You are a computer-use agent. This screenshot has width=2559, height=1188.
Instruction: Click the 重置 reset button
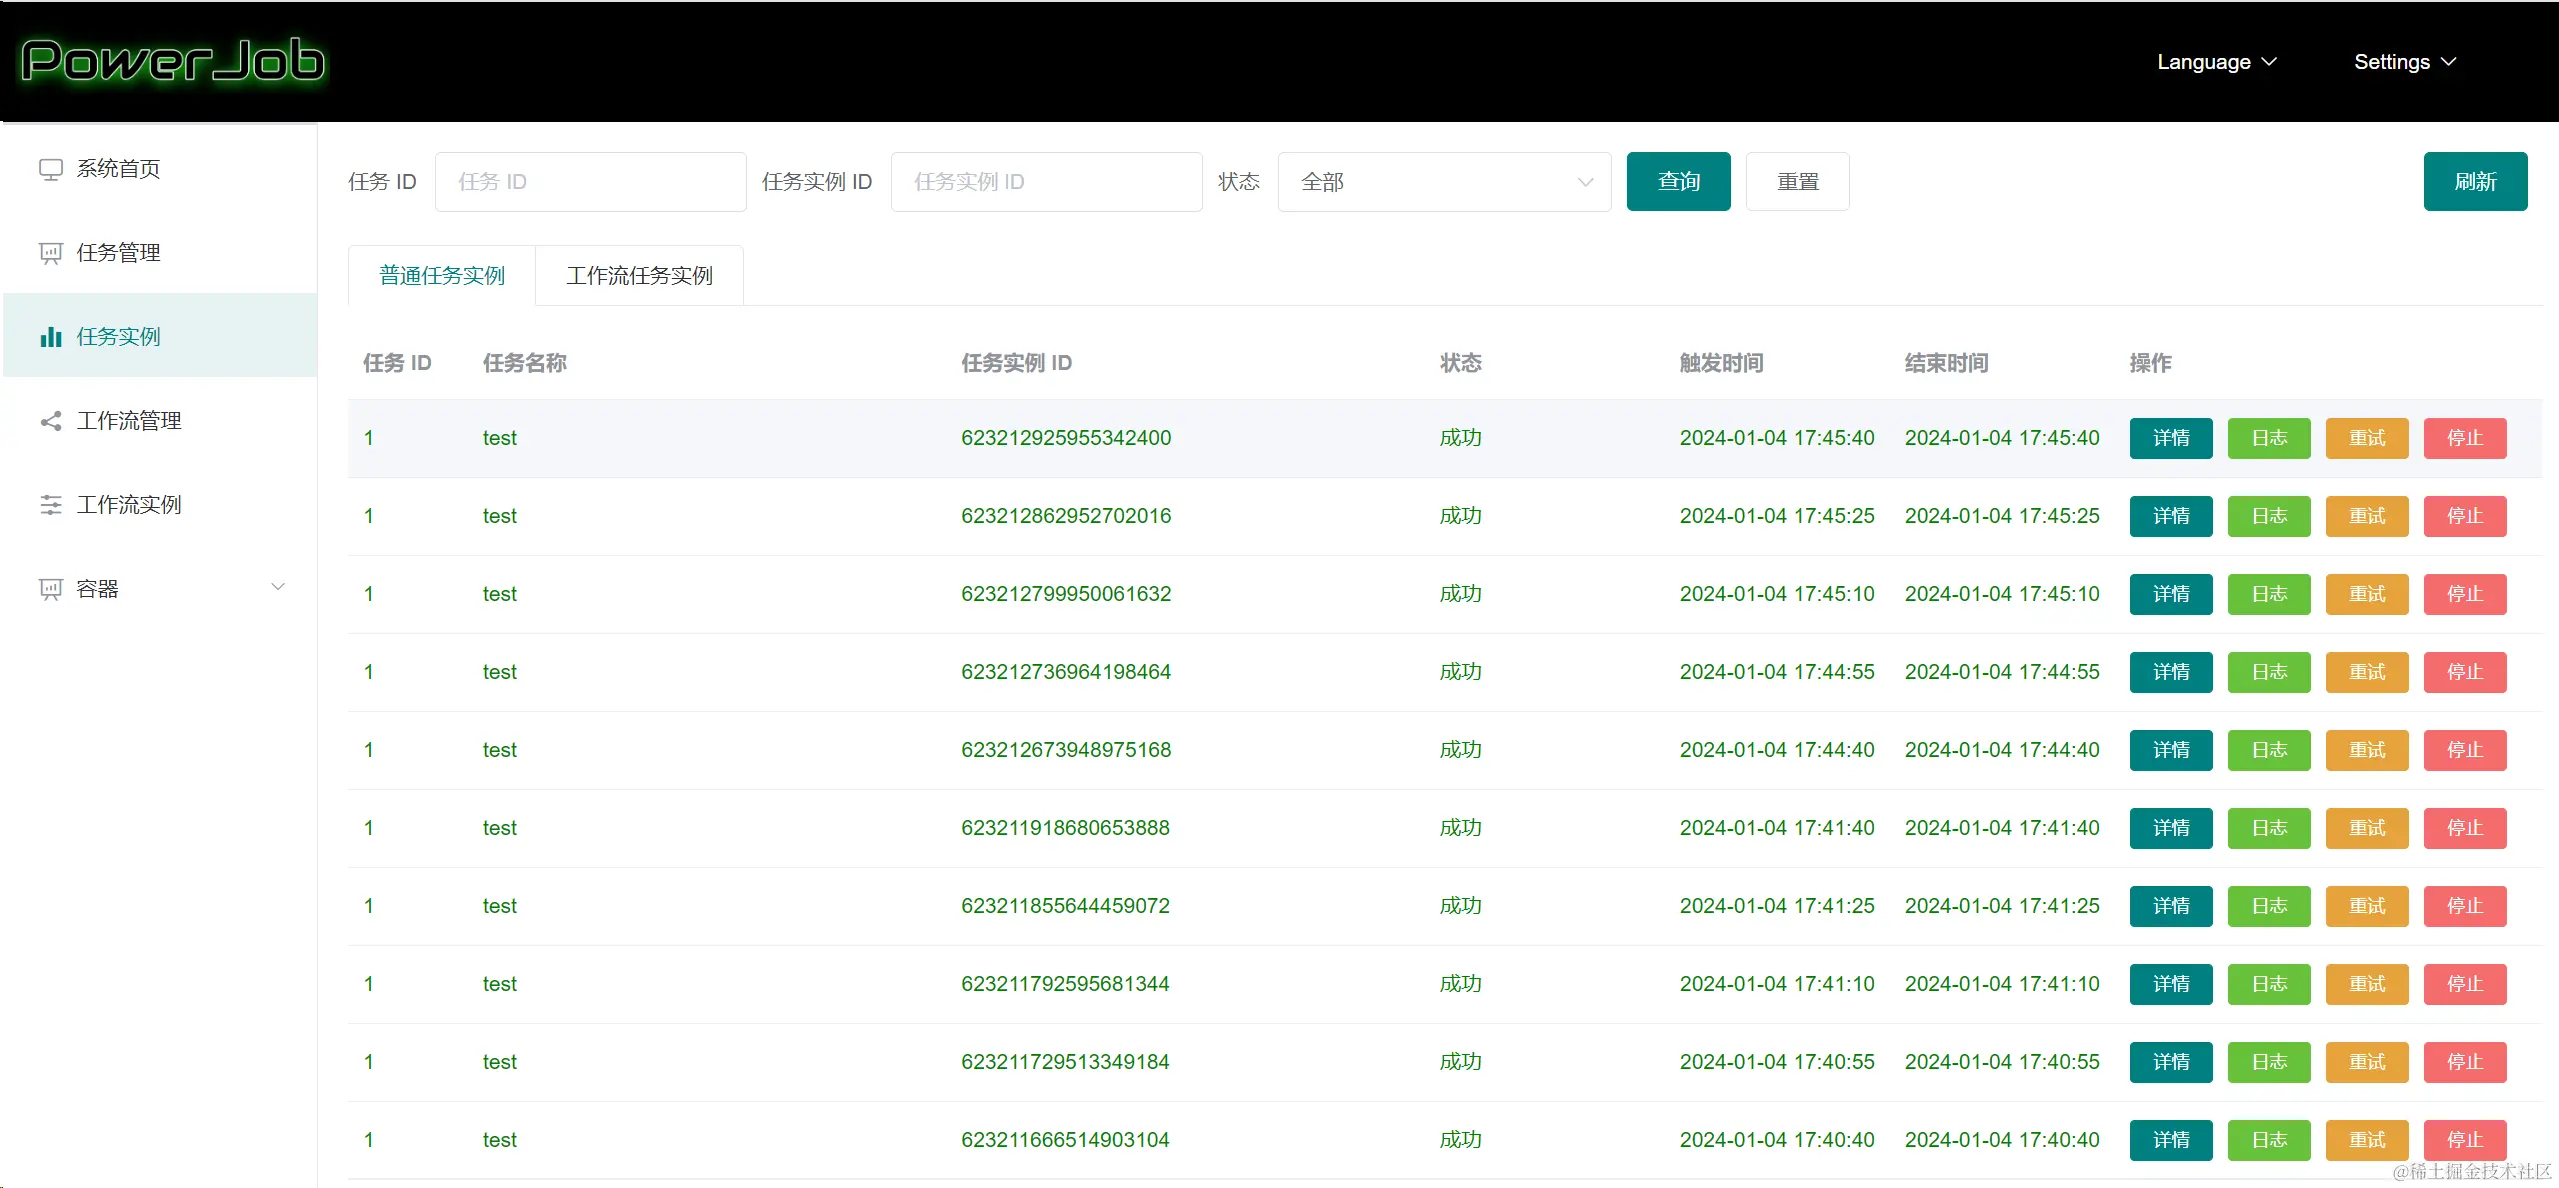(1797, 182)
